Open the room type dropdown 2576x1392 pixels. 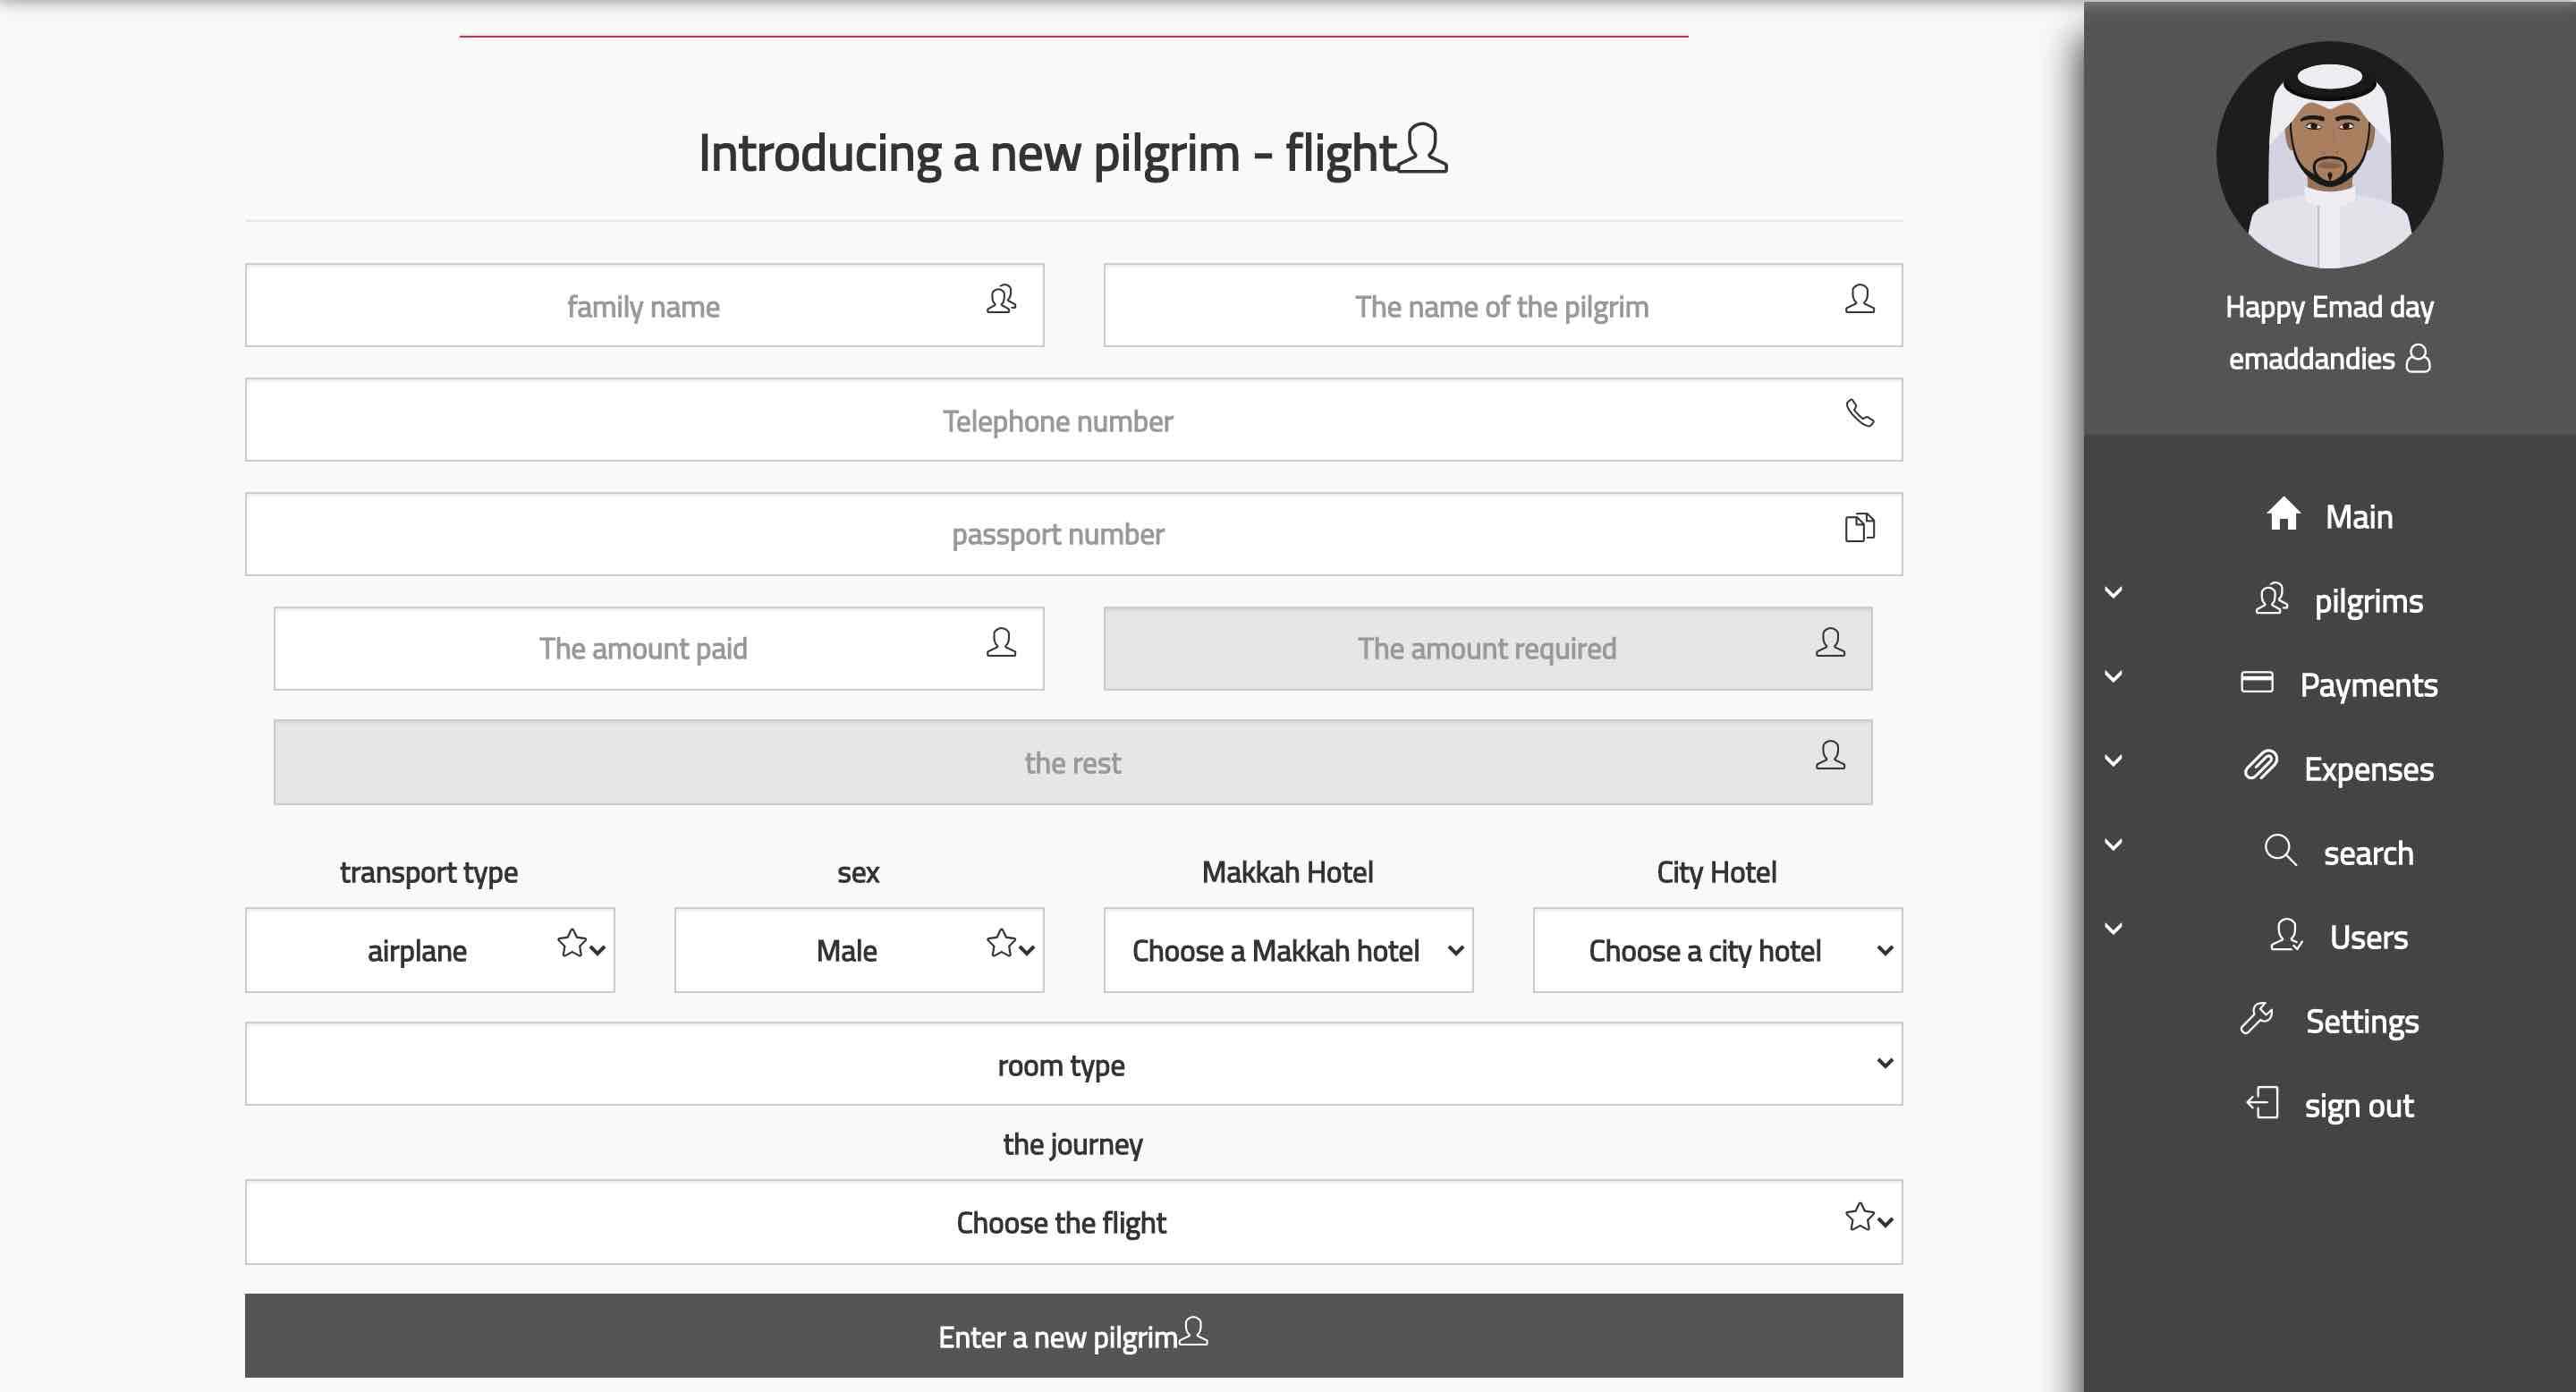(1073, 1064)
